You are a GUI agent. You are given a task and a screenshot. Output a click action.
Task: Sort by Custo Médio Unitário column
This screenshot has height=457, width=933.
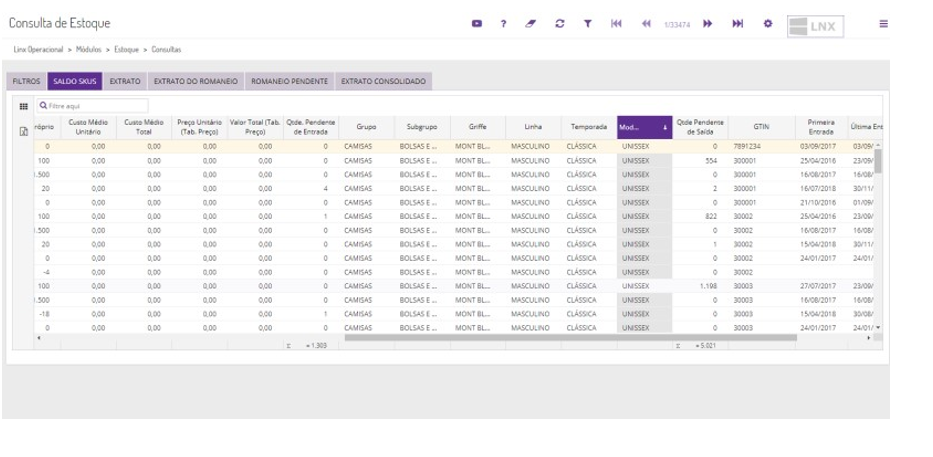pyautogui.click(x=89, y=127)
